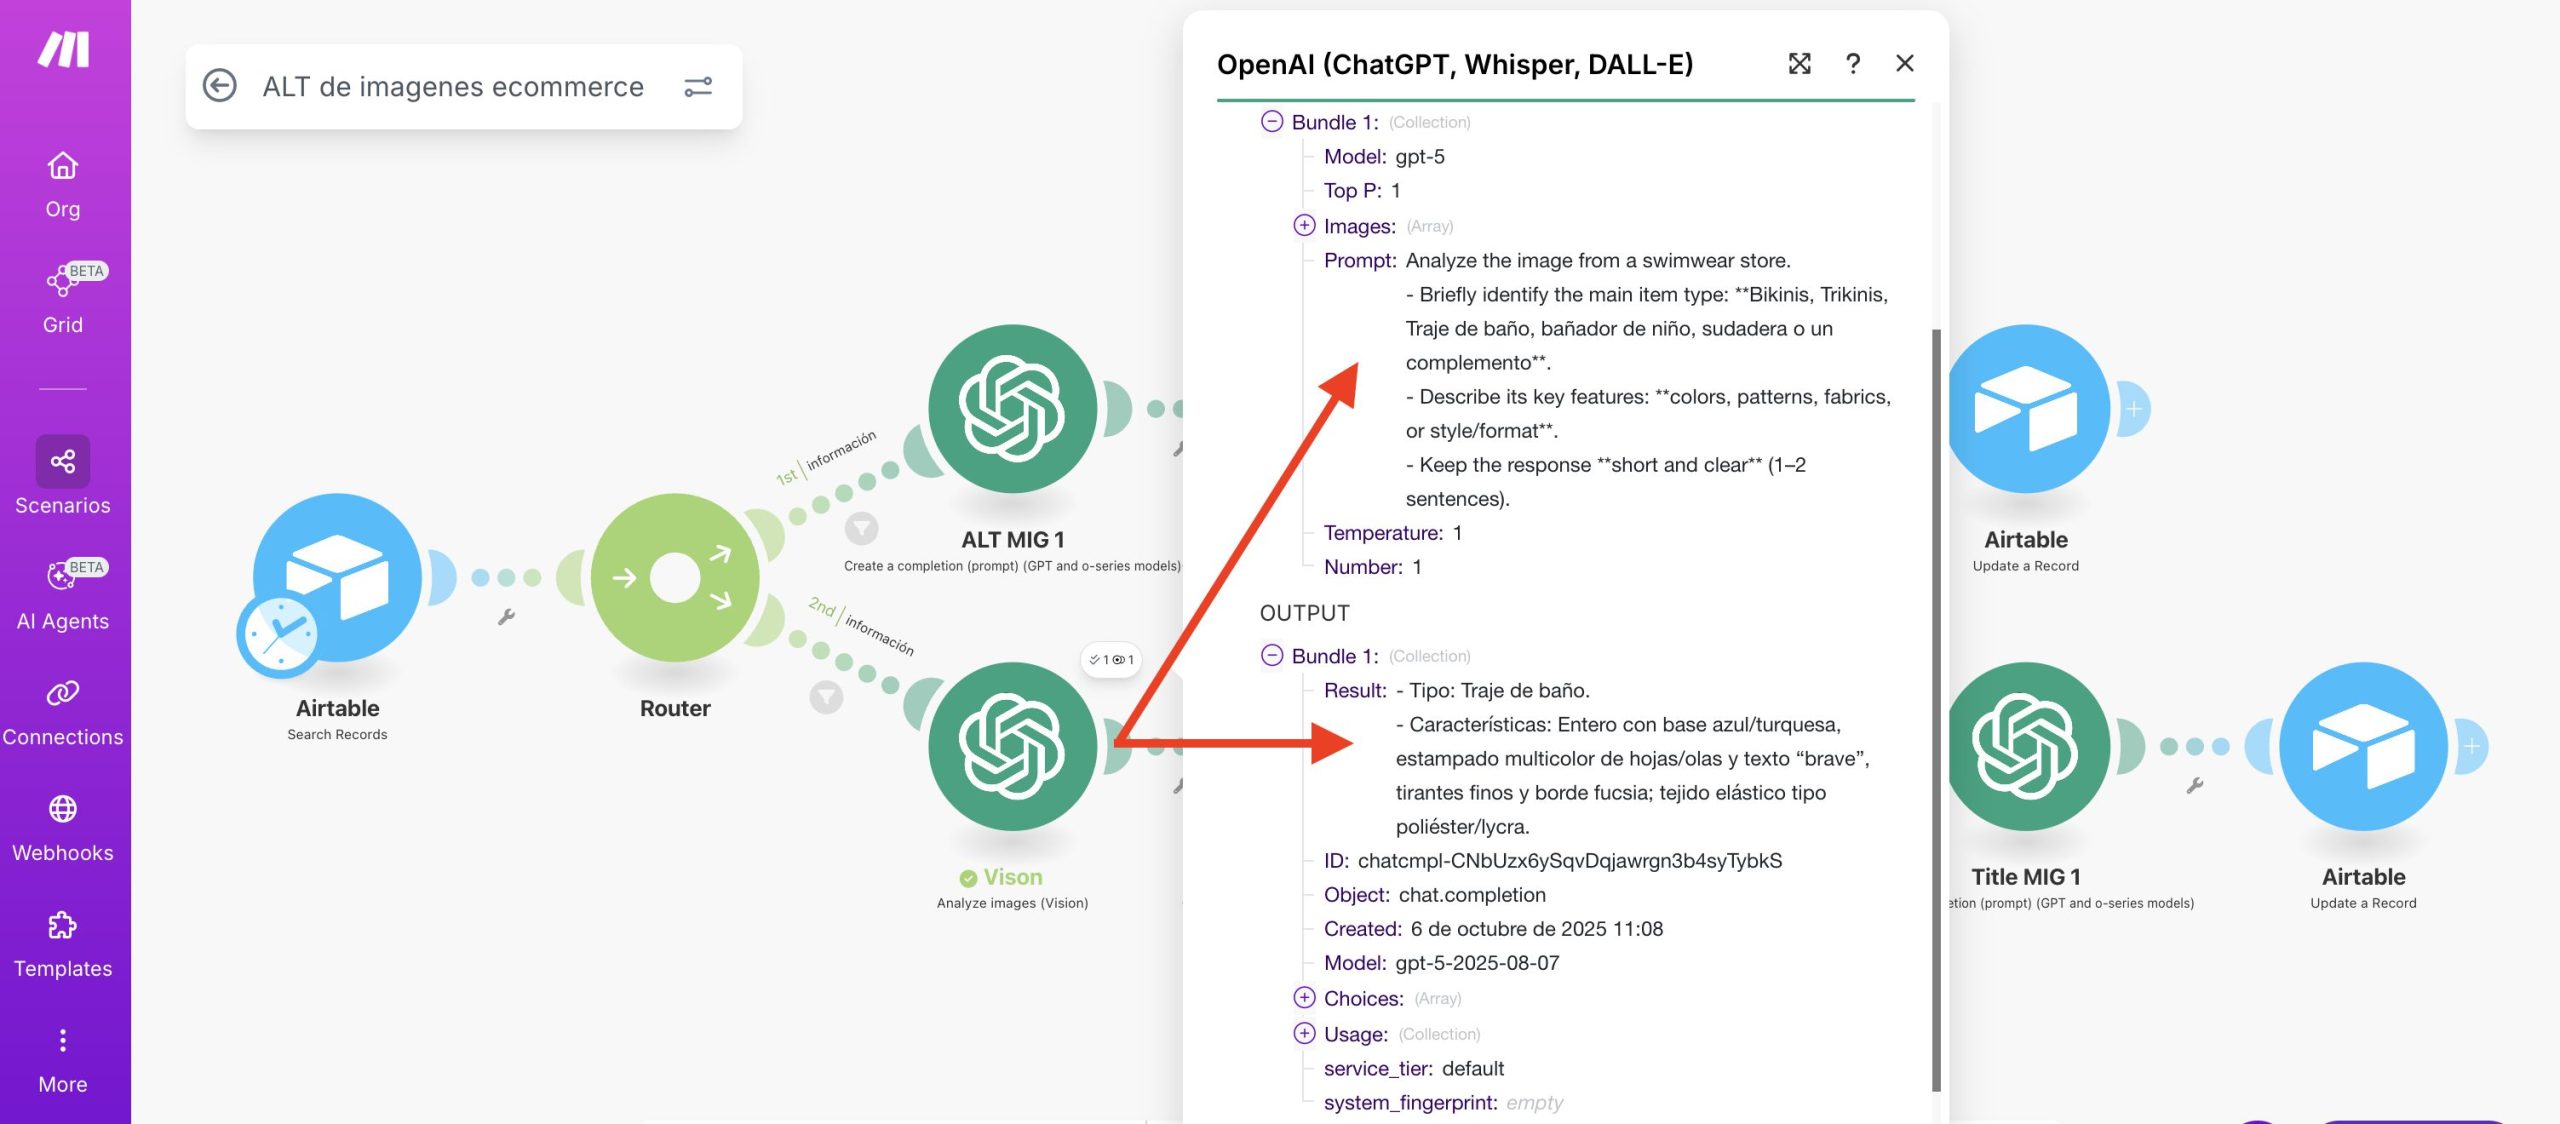Screen dimensions: 2560x1124
Task: Go to AI Agents section
Action: (x=63, y=595)
